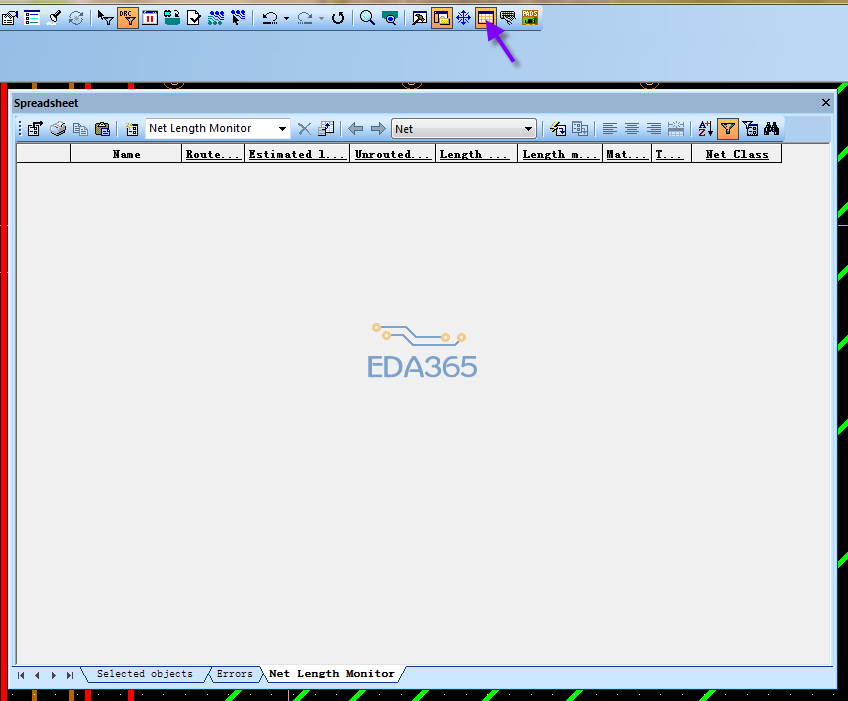
Task: Click the spreadsheet paste icon
Action: (x=102, y=129)
